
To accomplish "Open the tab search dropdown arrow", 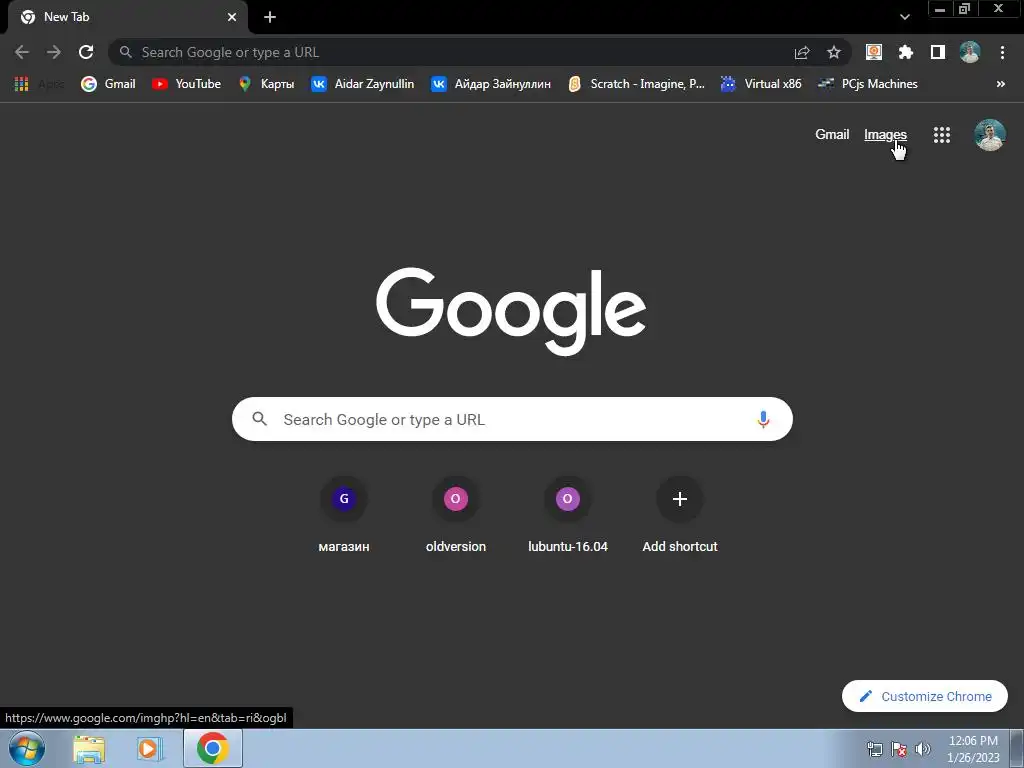I will pos(904,17).
